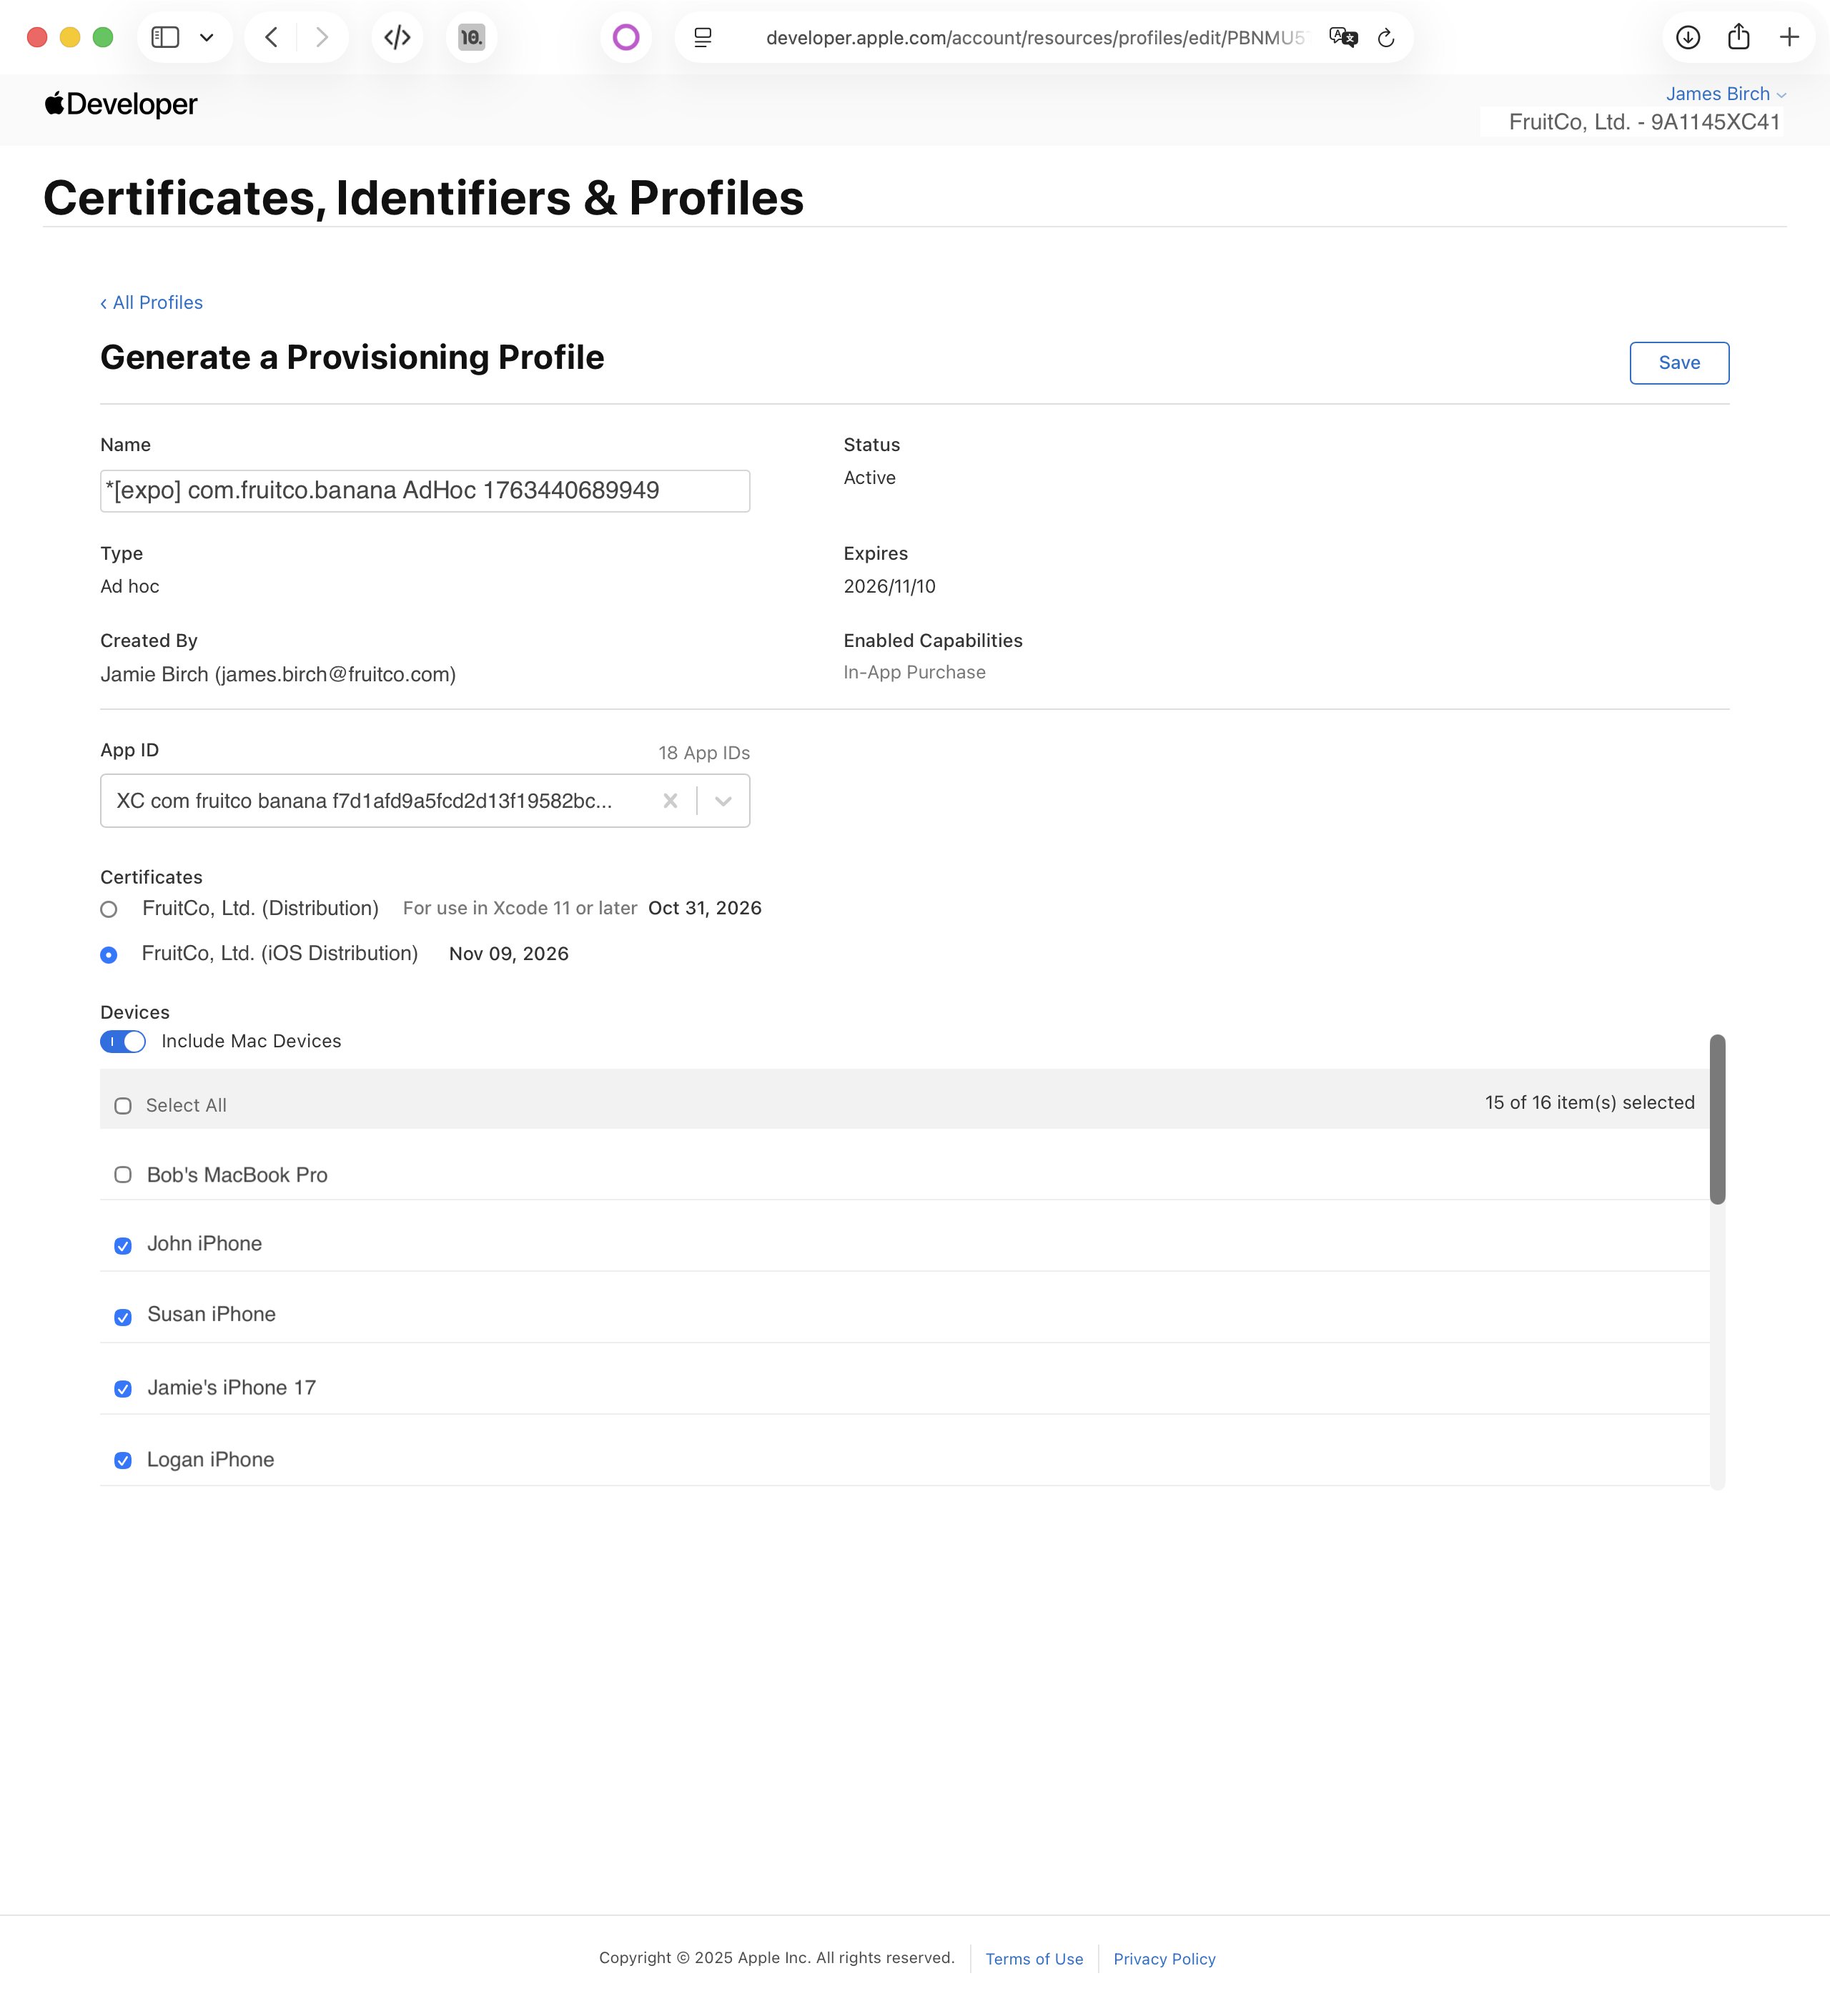This screenshot has height=2016, width=1830.
Task: Click the devices list scrollbar thumb
Action: click(x=1717, y=1119)
